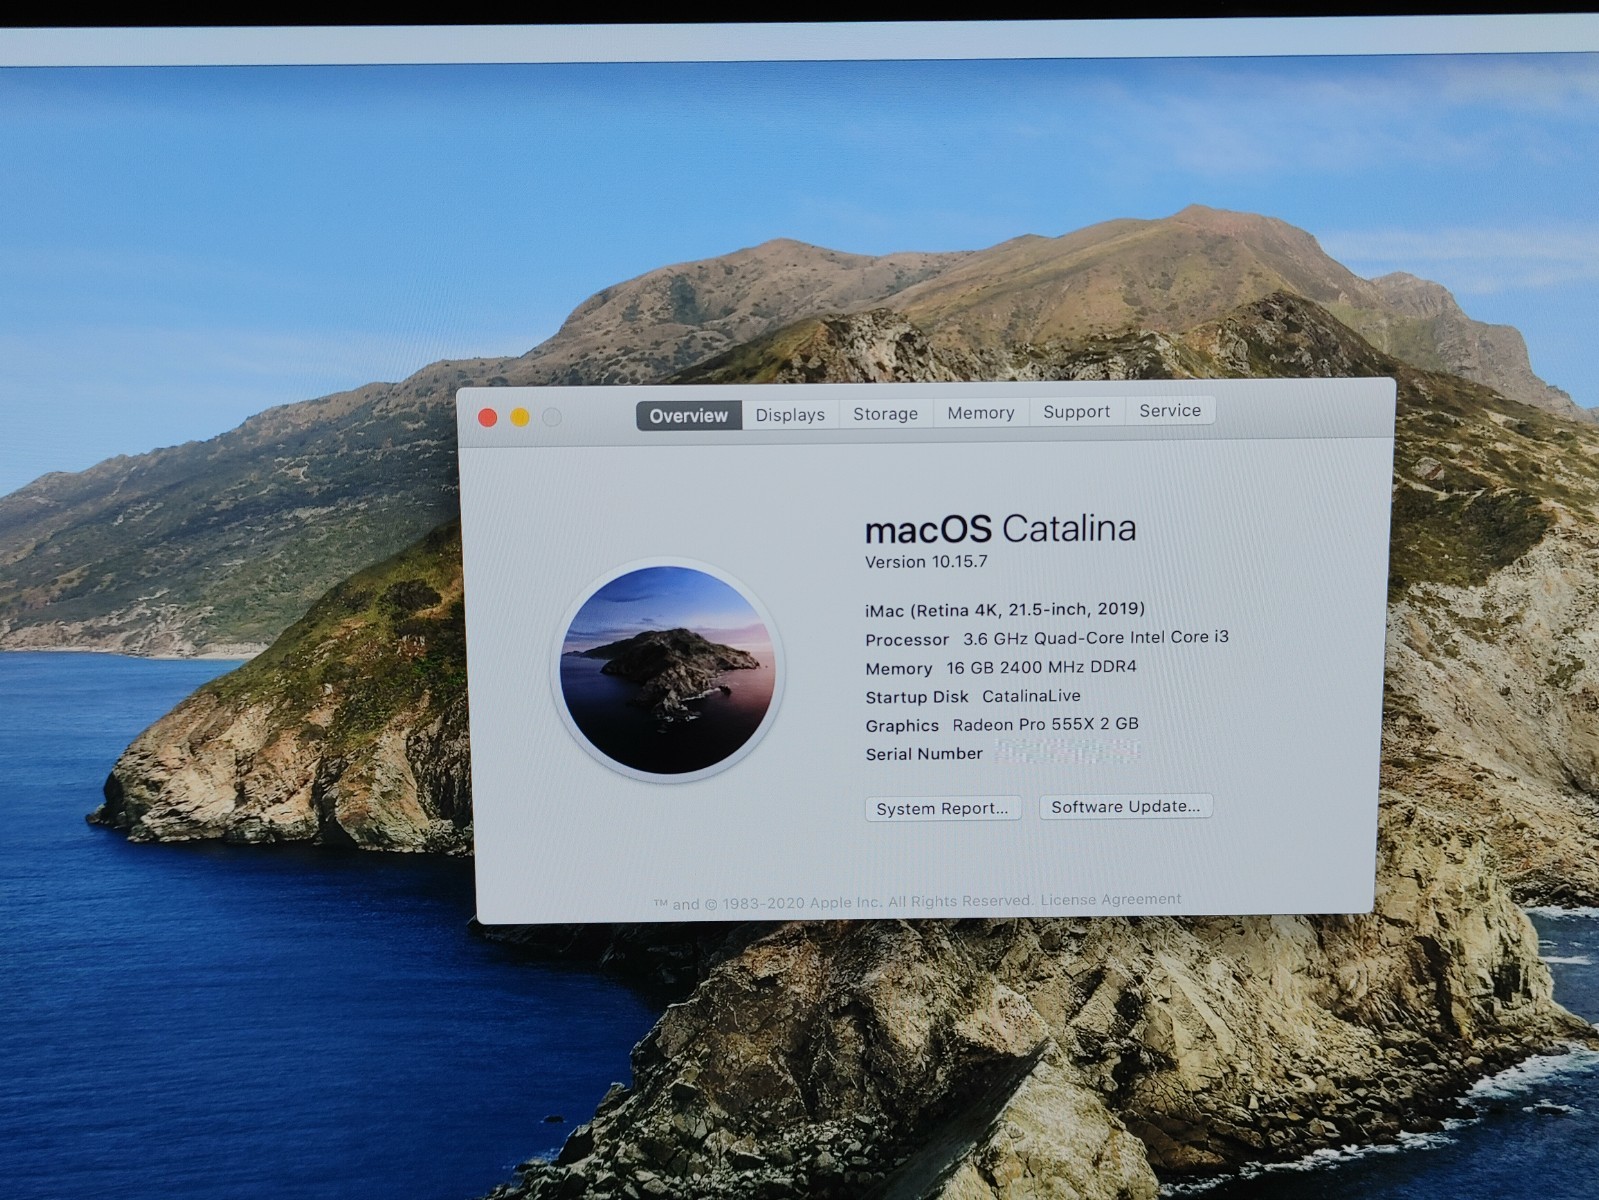This screenshot has width=1599, height=1200.
Task: Select the Service tab
Action: point(1170,411)
